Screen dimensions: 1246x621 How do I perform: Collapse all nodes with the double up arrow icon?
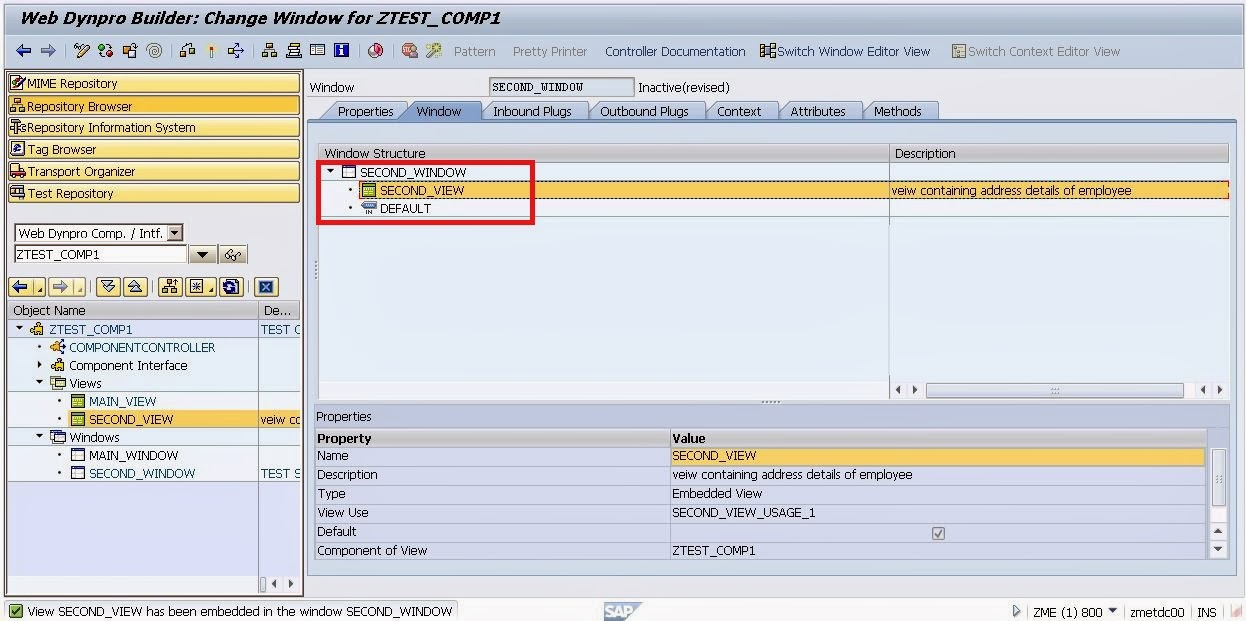(x=135, y=287)
